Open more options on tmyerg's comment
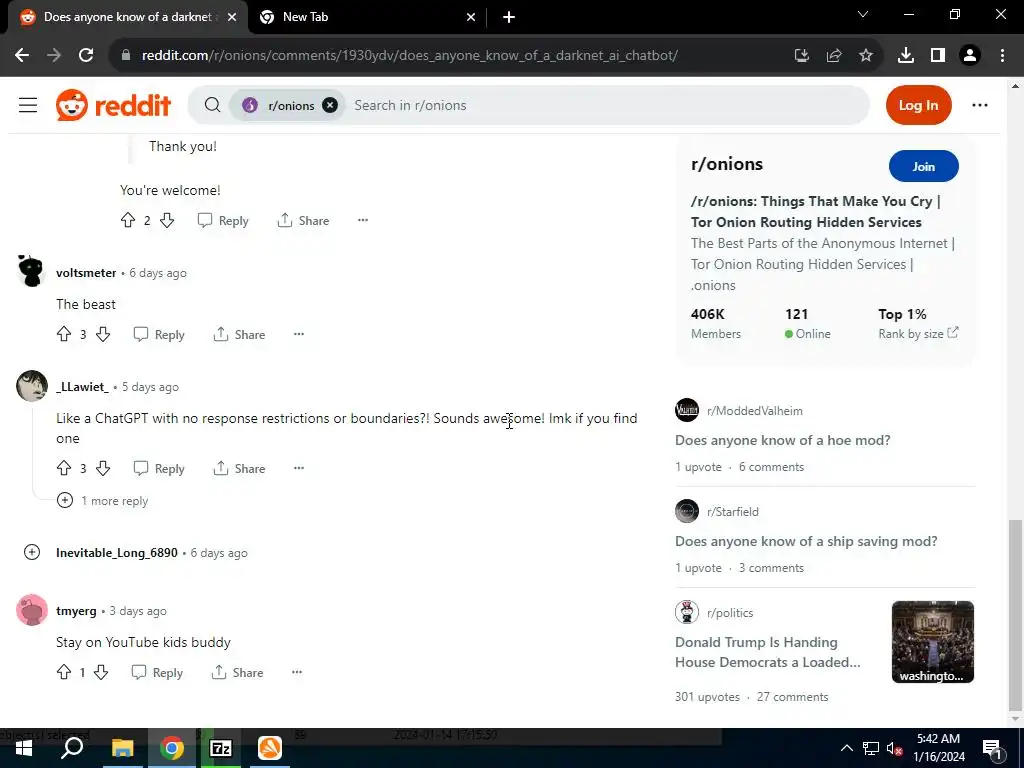 pos(297,672)
